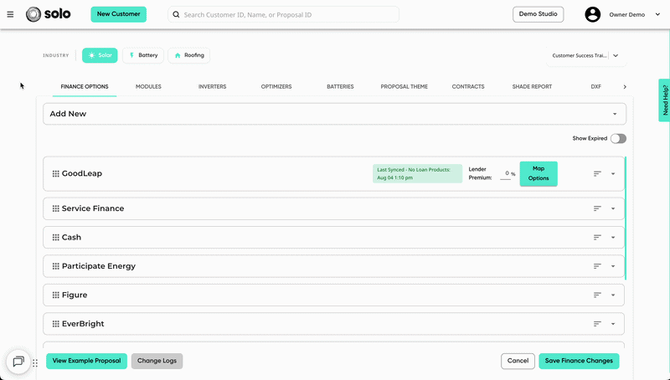Image resolution: width=670 pixels, height=380 pixels.
Task: Click the Service Finance lender name
Action: coord(93,209)
